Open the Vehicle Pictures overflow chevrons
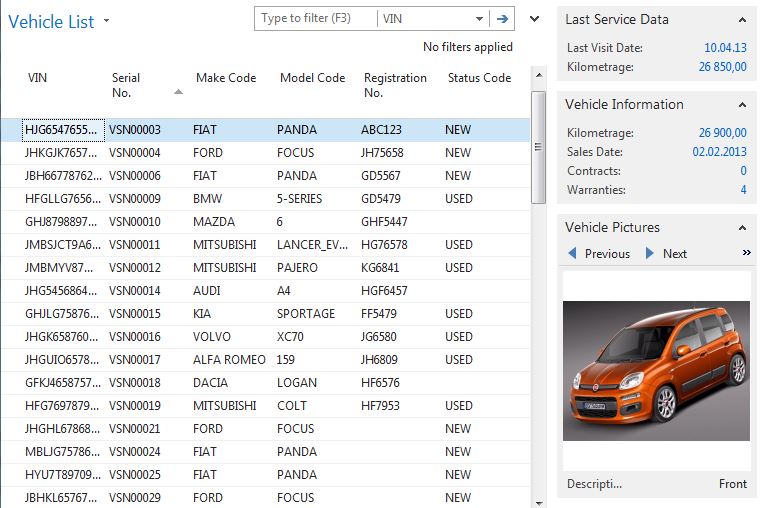Screen dimensions: 763x508 click(746, 253)
